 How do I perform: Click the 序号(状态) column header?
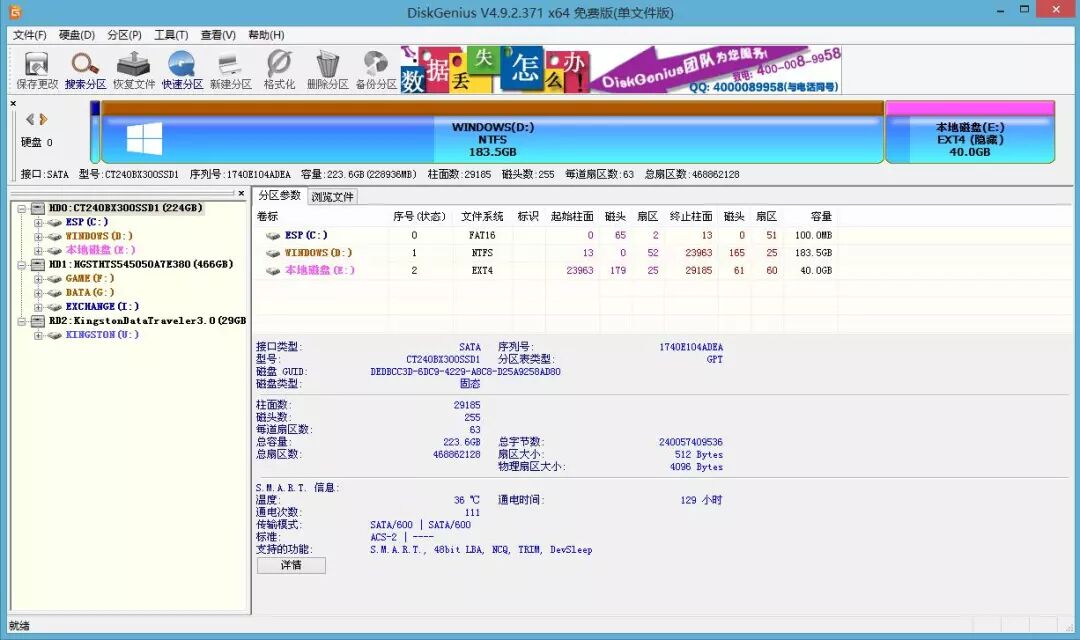pyautogui.click(x=419, y=216)
